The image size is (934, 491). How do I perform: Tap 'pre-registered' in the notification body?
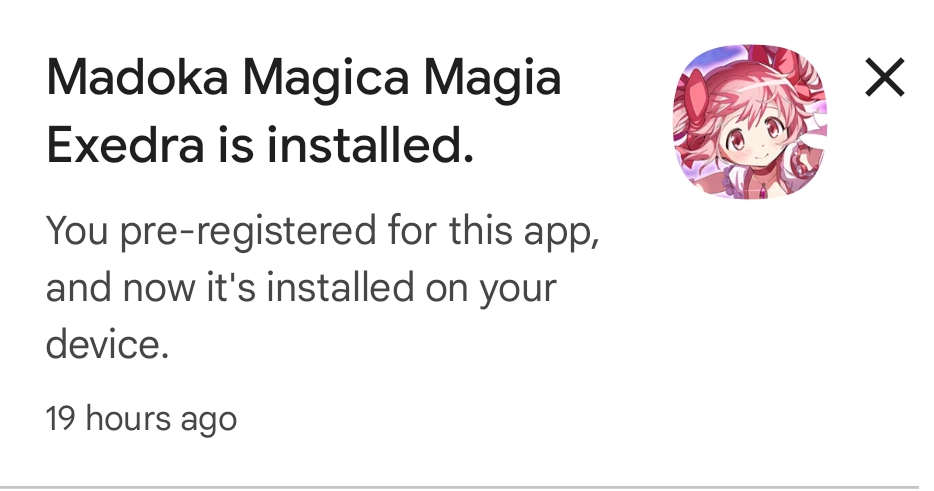pos(248,232)
